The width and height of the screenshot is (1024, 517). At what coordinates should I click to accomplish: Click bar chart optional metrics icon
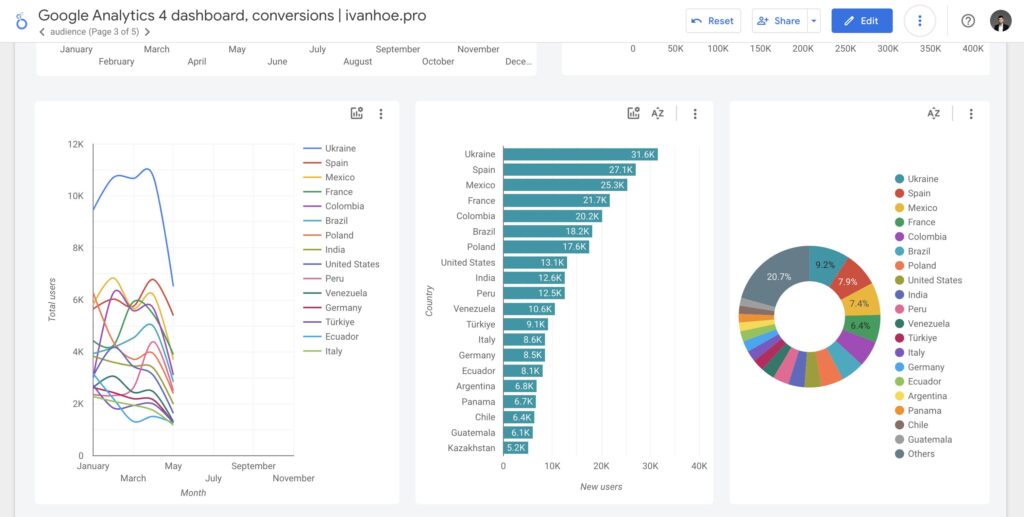633,114
